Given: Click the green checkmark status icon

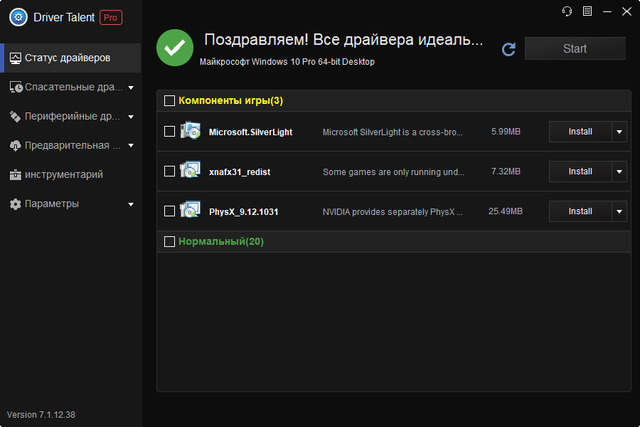Looking at the screenshot, I should pyautogui.click(x=175, y=47).
